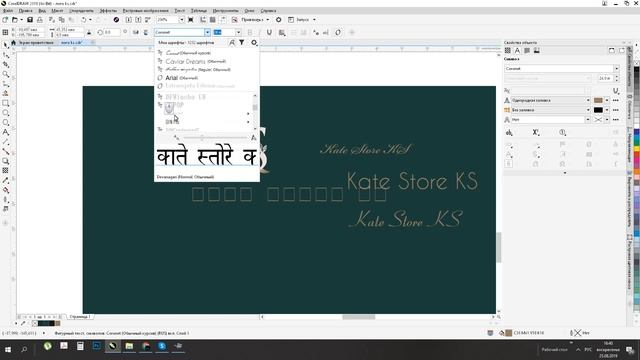Select the Shape tool in the toolbox
The image size is (640, 360).
5,55
